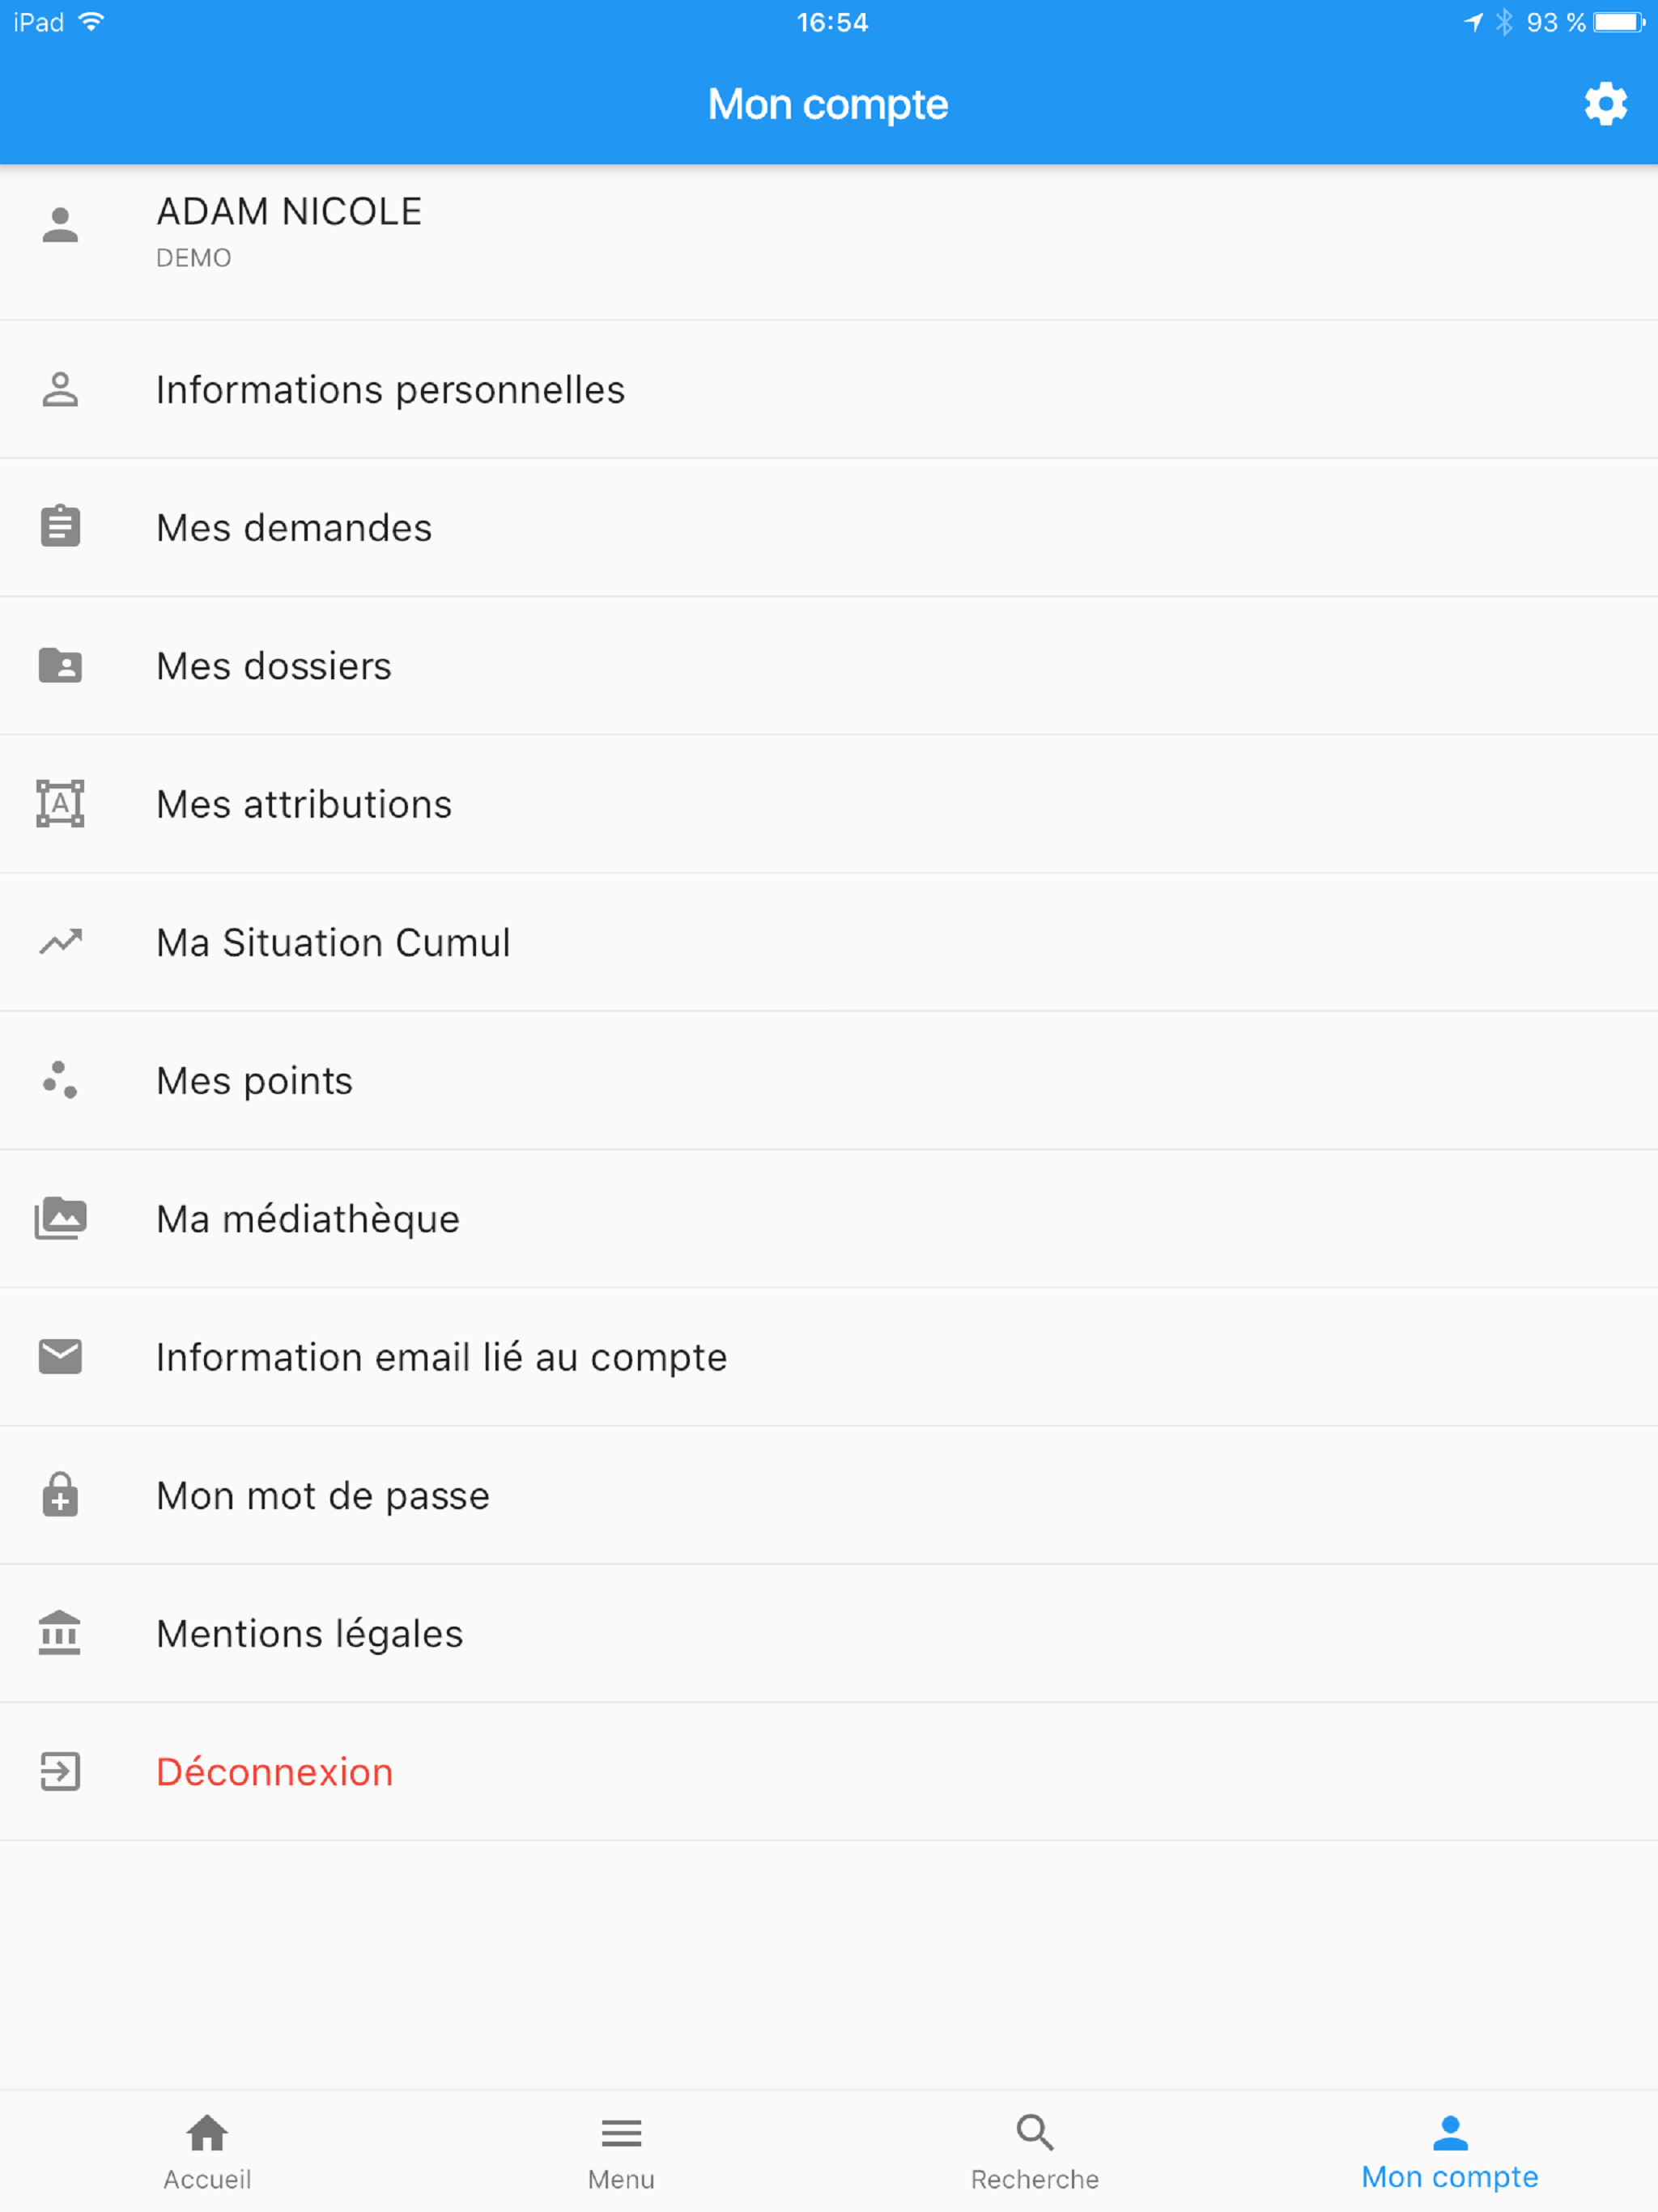Tap the bank building icon for Mentions légales

[60, 1632]
